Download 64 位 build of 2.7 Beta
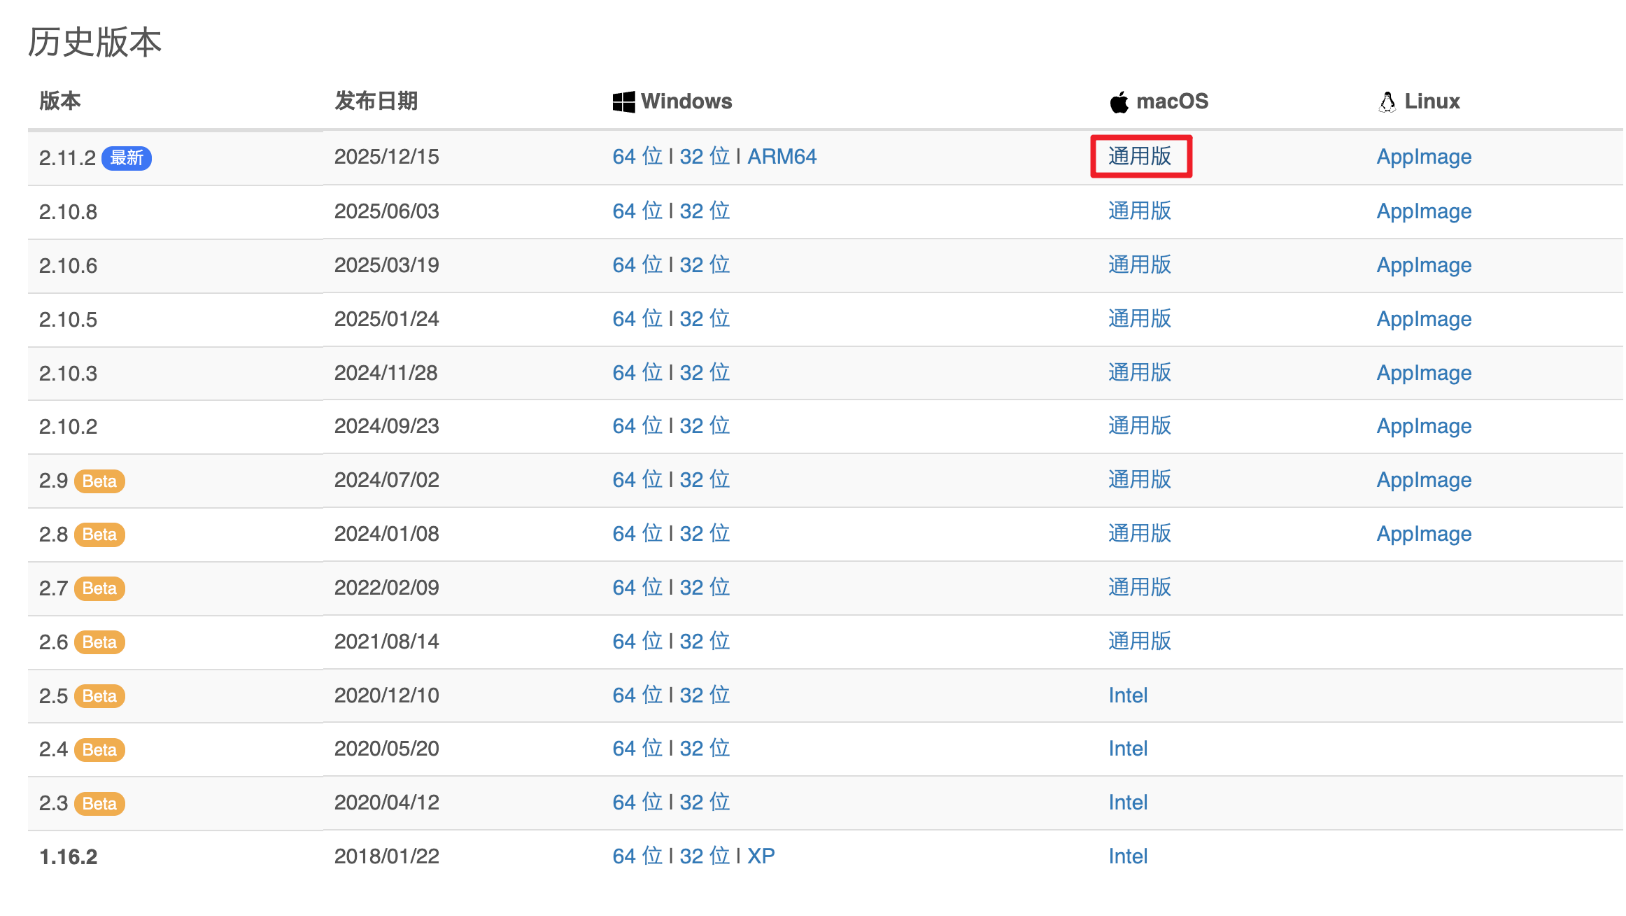Screen dimensions: 1626x916 click(638, 588)
